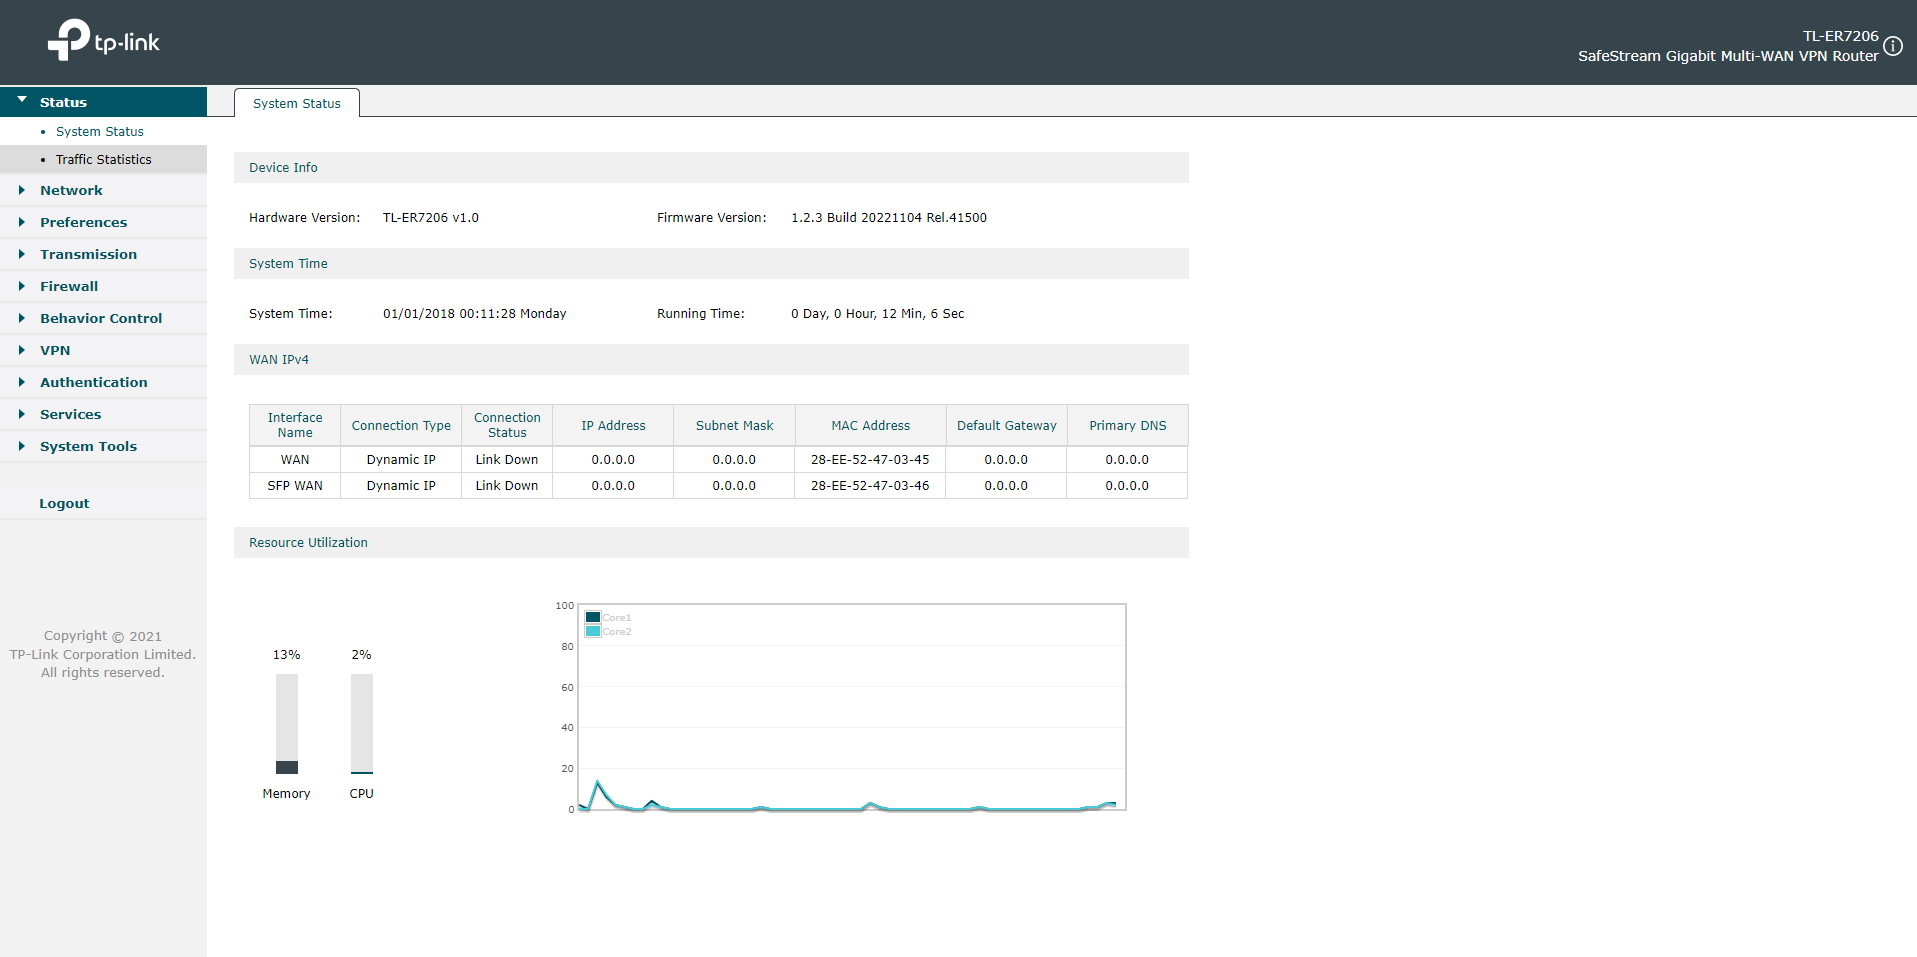The image size is (1917, 957).
Task: Click the Core1 legend color box
Action: 593,617
